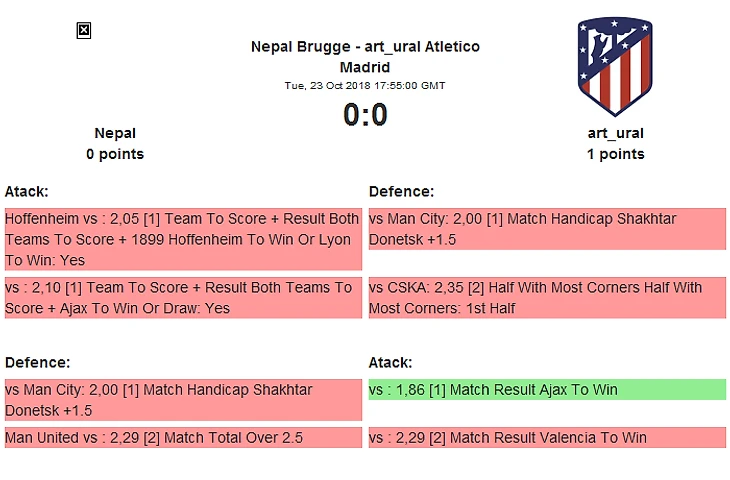Select the Valencia To Win bet row
The width and height of the screenshot is (730, 480).
coord(547,437)
